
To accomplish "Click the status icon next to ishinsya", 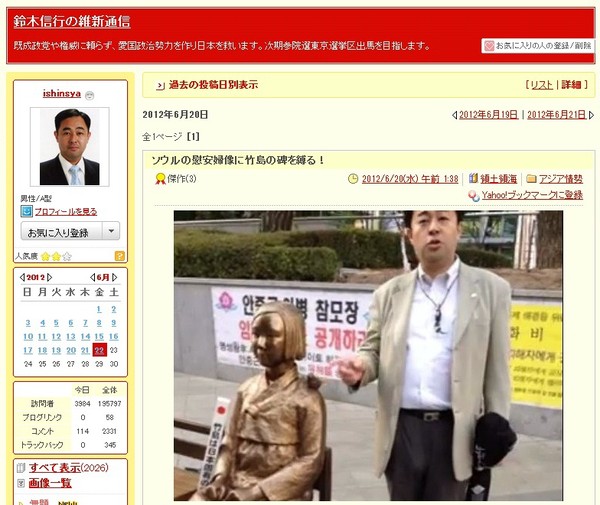I will pos(90,94).
